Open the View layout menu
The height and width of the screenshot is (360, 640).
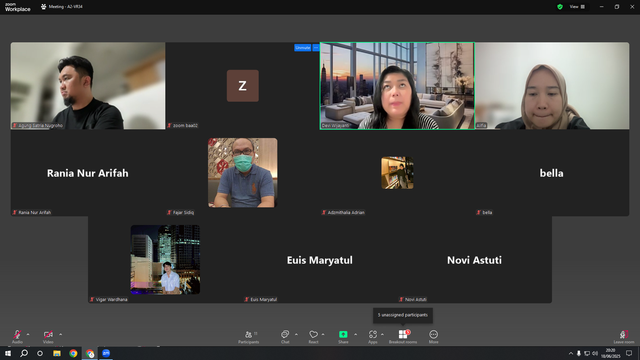pos(577,7)
